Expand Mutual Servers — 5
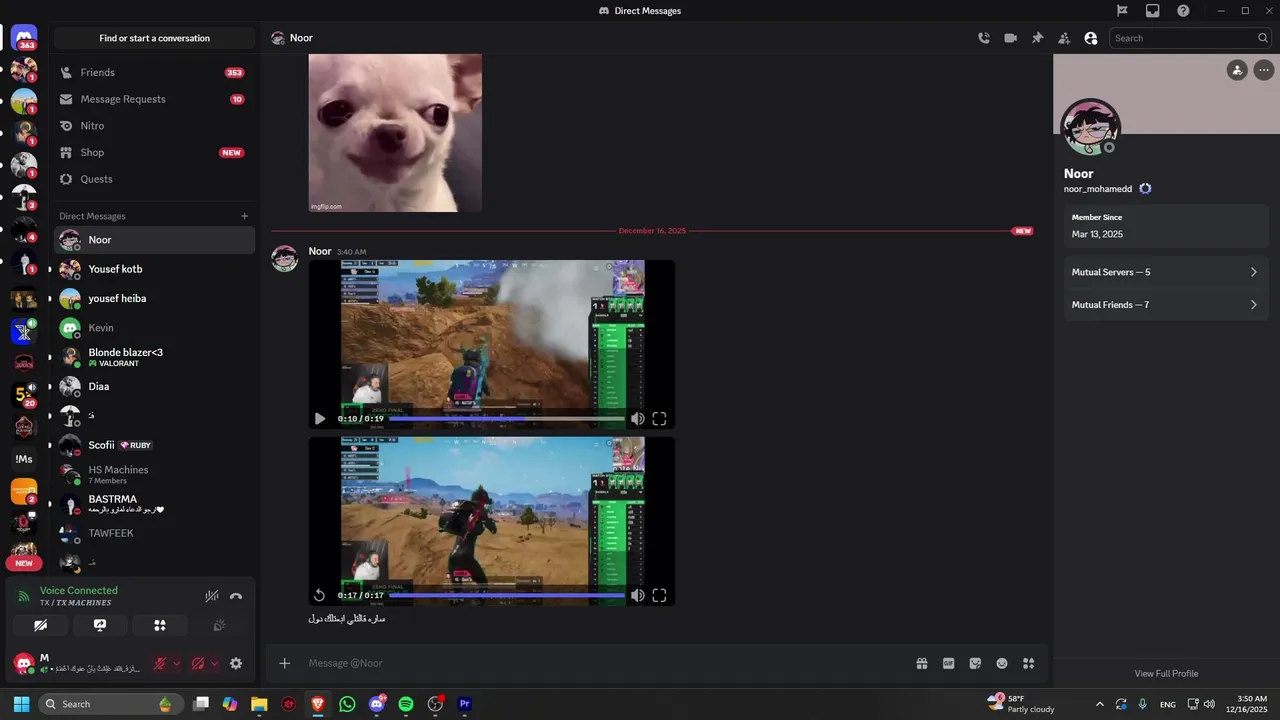The height and width of the screenshot is (720, 1280). (x=1166, y=272)
